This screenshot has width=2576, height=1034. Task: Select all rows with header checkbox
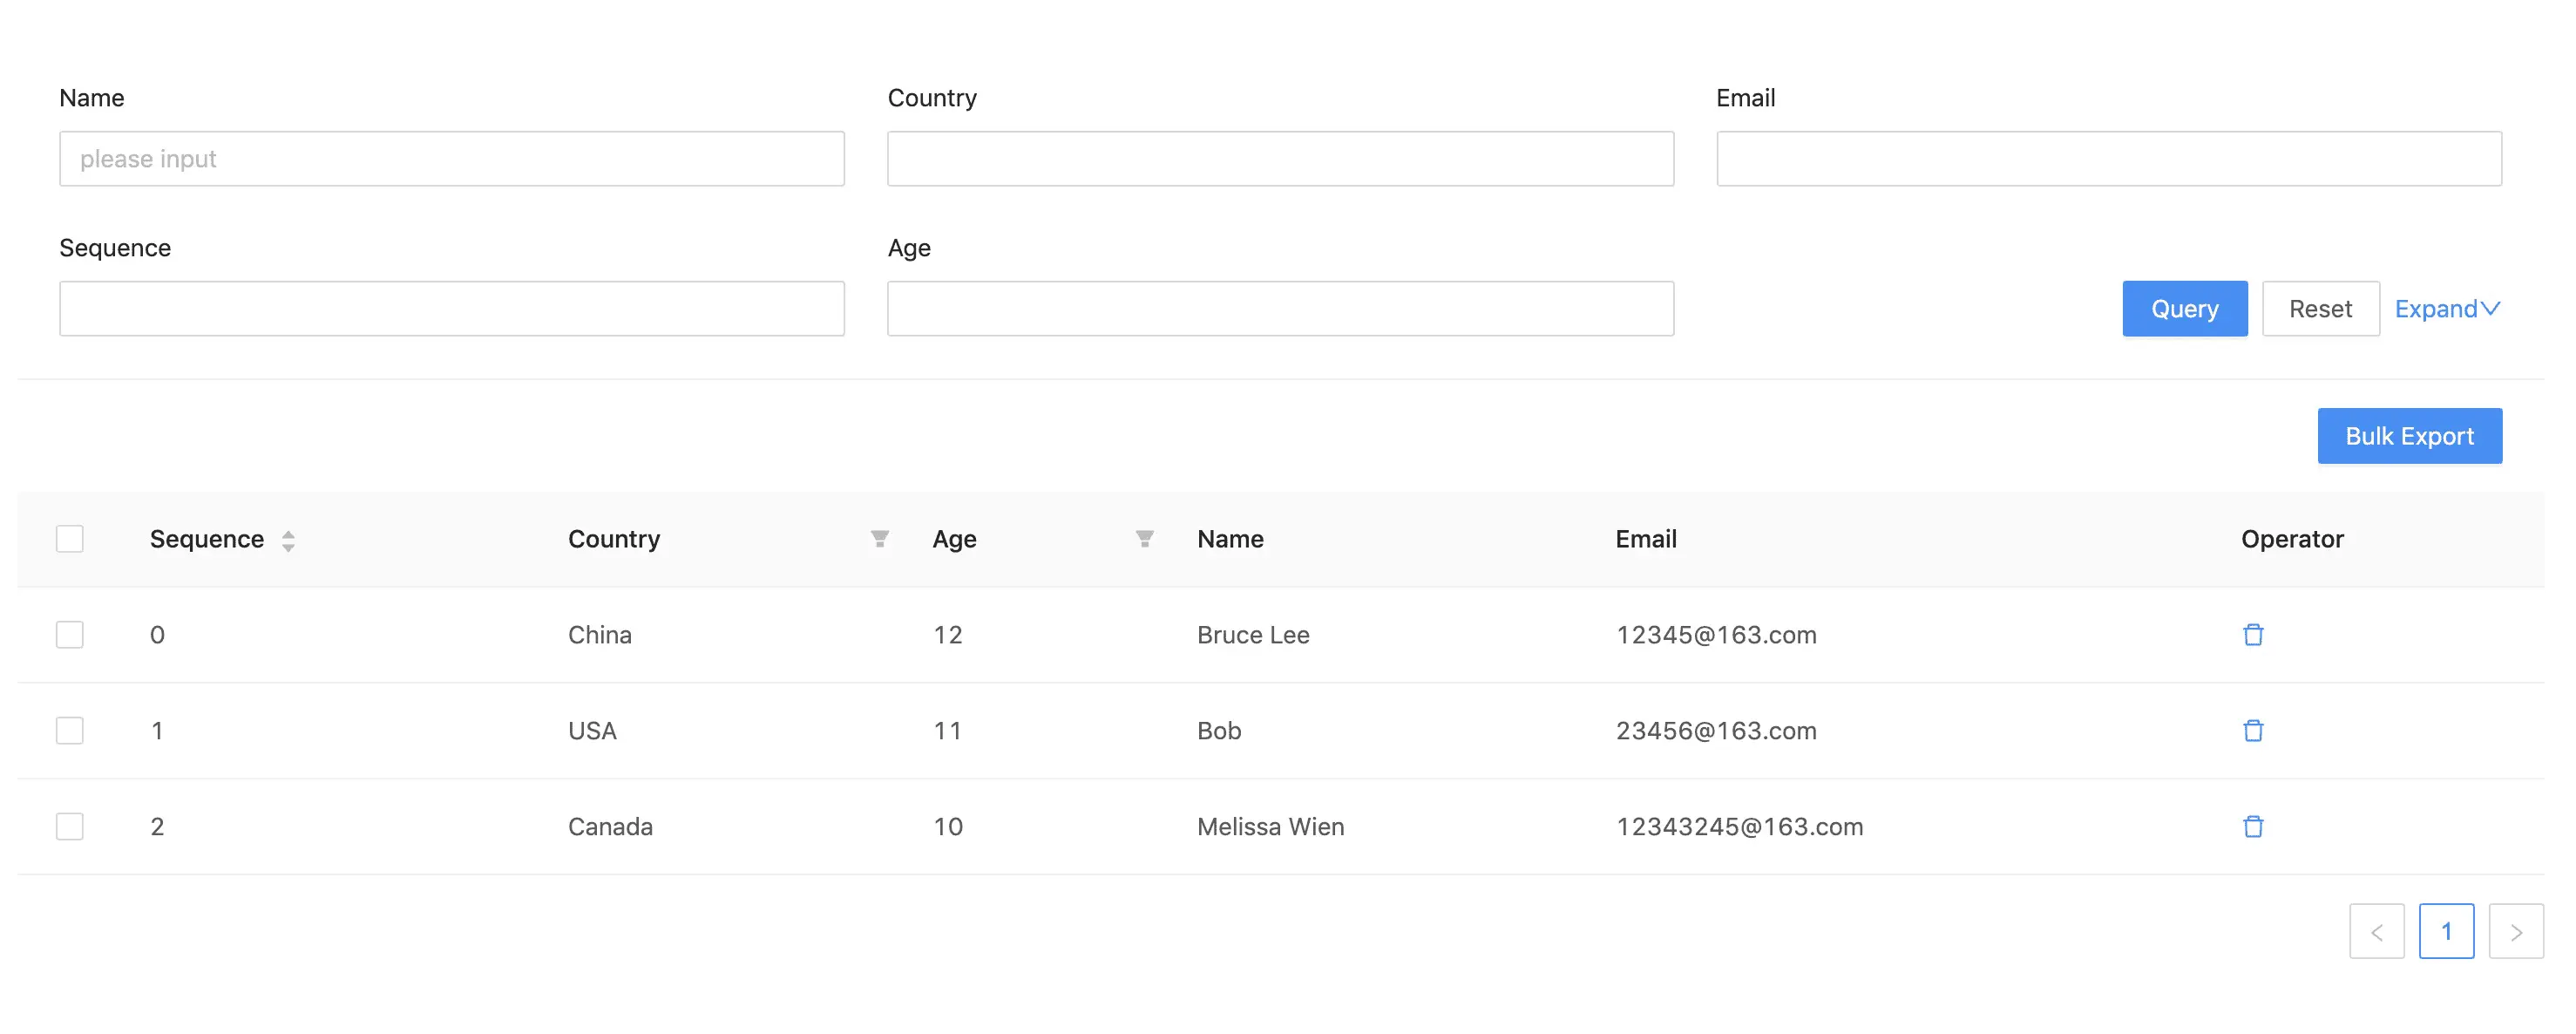point(70,539)
